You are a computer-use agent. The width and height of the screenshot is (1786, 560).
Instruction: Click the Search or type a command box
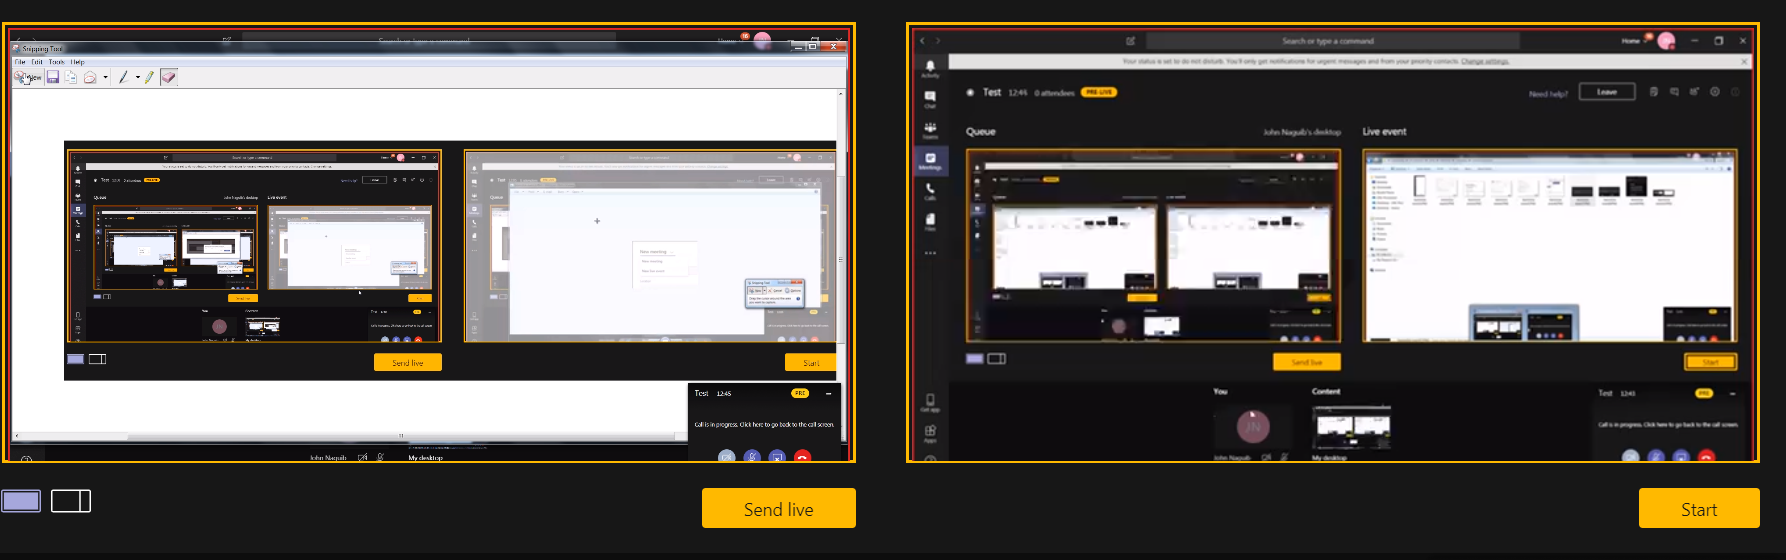pos(1330,41)
